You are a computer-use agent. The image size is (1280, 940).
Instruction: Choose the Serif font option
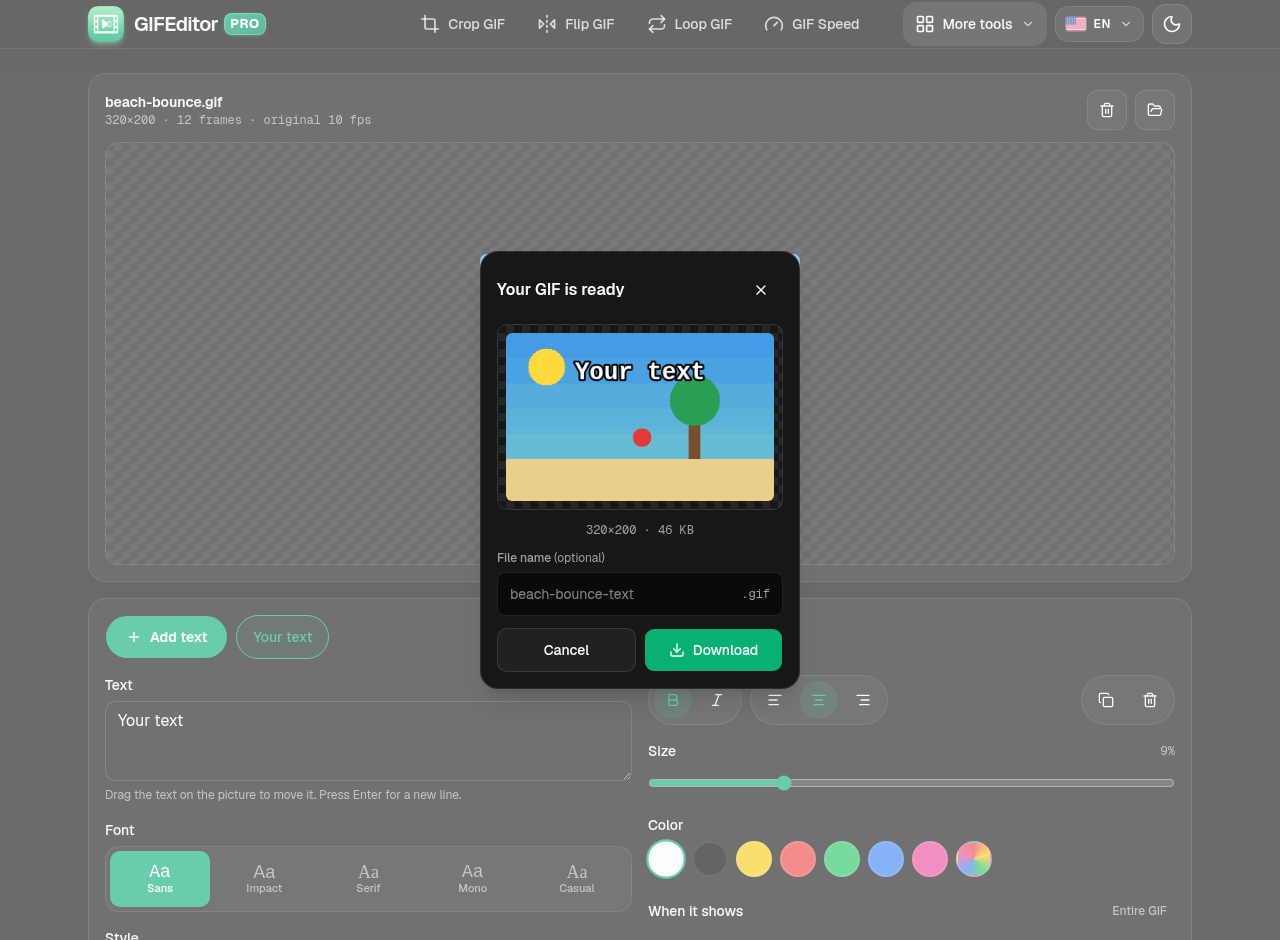(368, 879)
